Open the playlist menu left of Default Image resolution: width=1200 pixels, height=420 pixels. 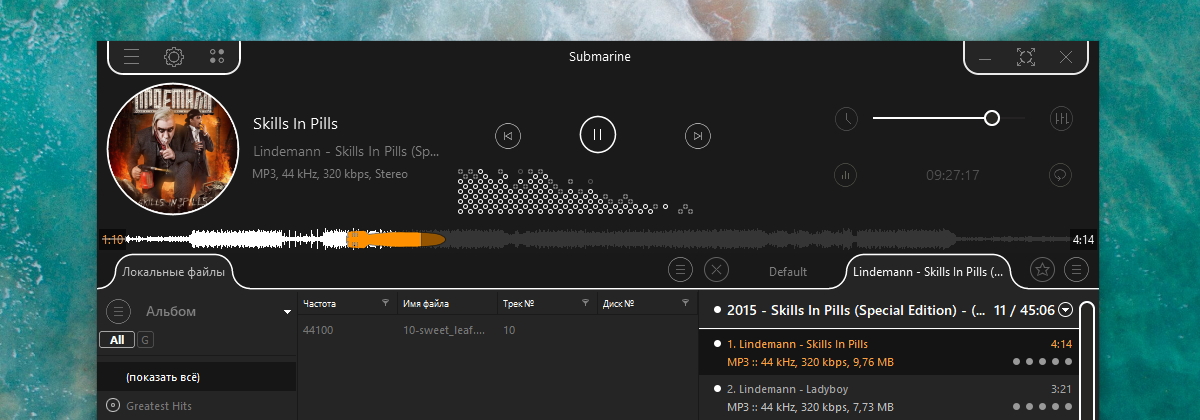click(x=680, y=269)
